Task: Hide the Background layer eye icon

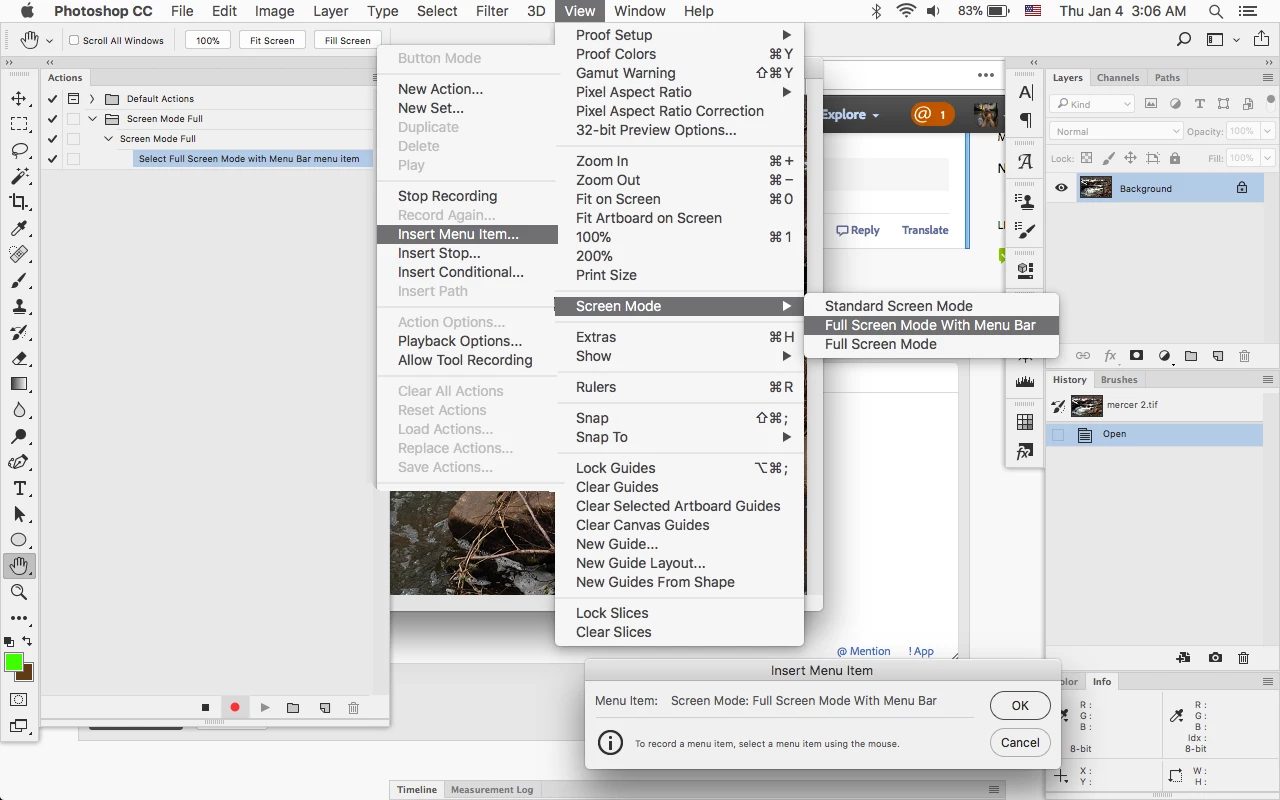Action: coord(1061,188)
